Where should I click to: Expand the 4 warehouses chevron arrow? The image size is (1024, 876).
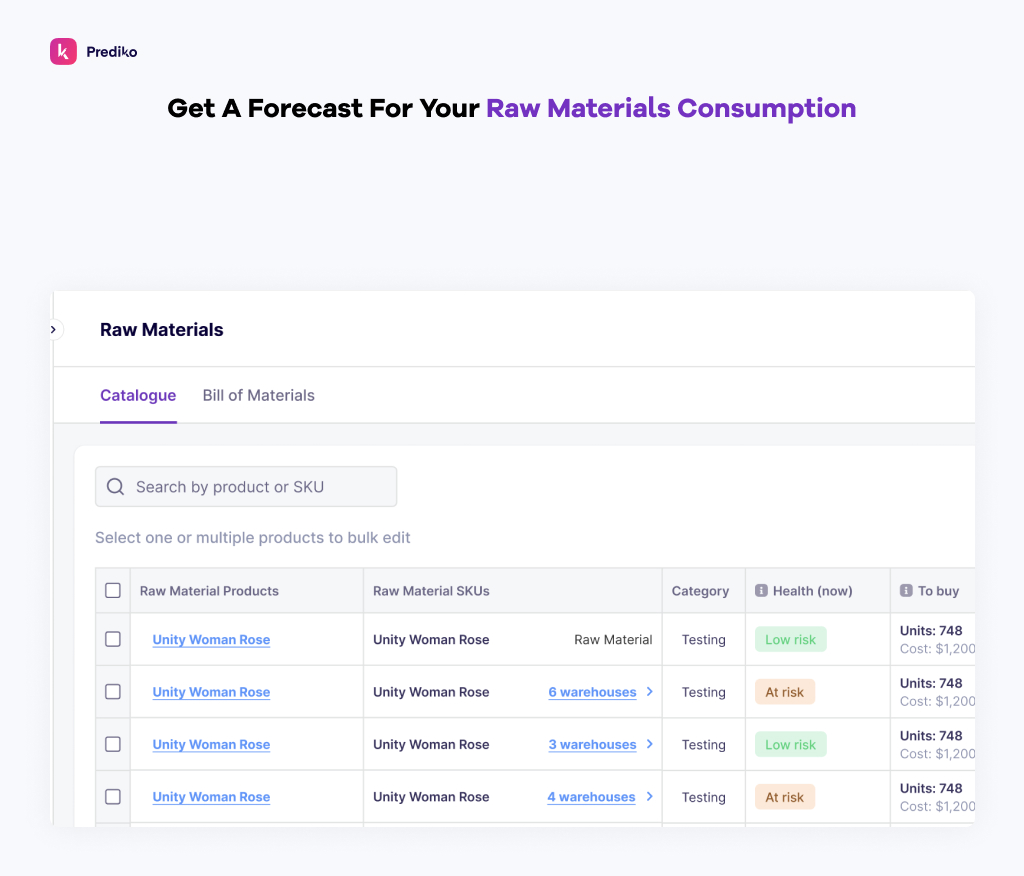pyautogui.click(x=650, y=797)
